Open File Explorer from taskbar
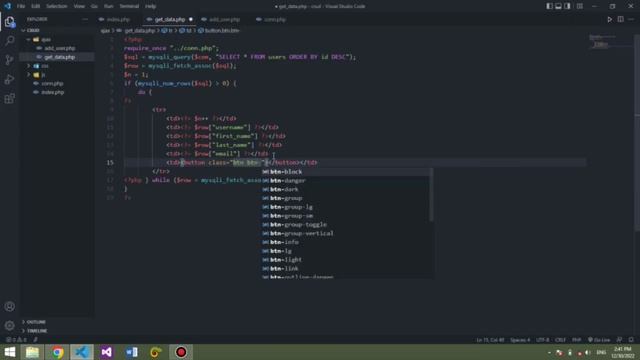This screenshot has height=360, width=640. point(32,352)
